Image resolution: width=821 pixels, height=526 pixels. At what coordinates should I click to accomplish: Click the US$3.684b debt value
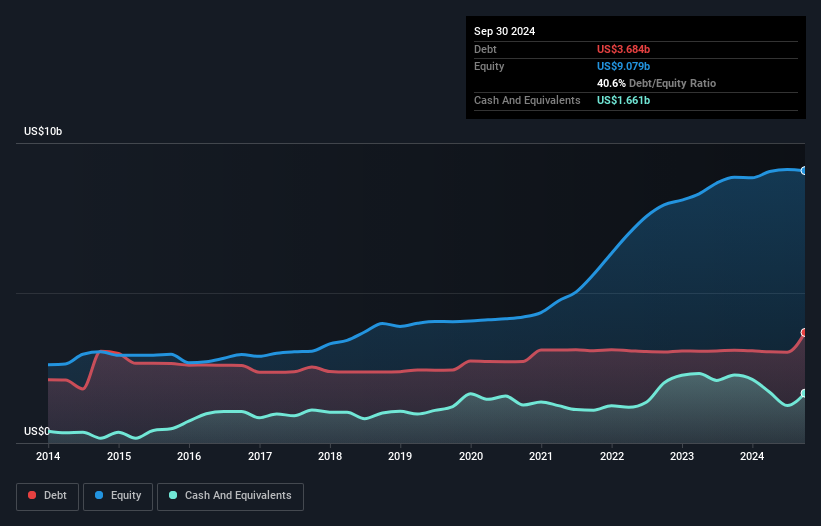(623, 49)
